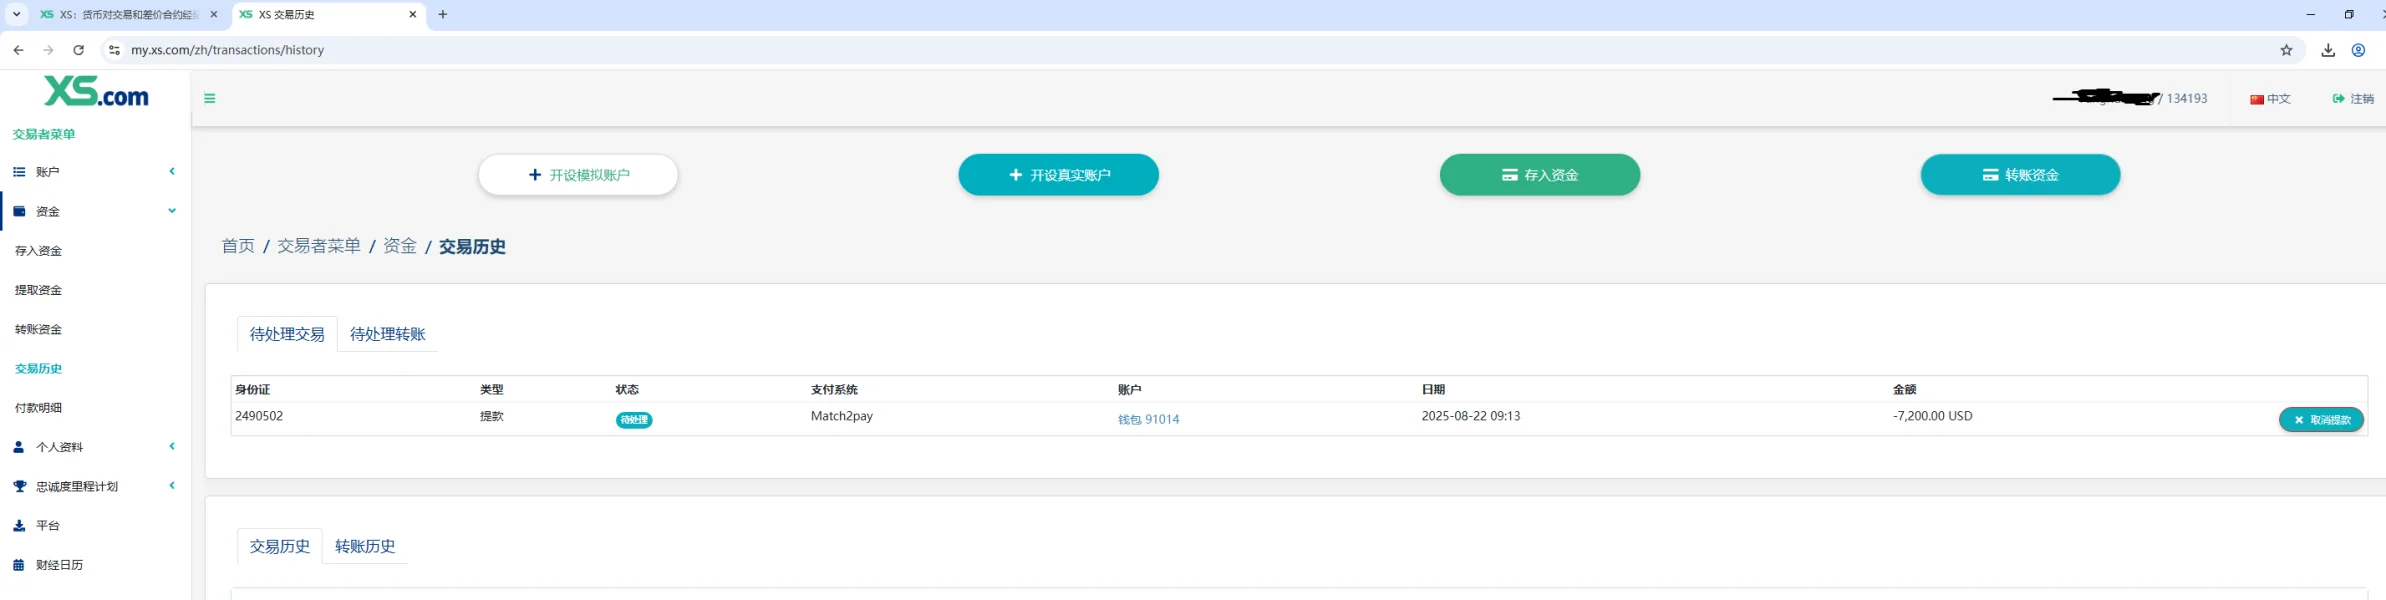Image resolution: width=2386 pixels, height=600 pixels.
Task: Switch language via 中文 flag selector
Action: tap(2270, 99)
